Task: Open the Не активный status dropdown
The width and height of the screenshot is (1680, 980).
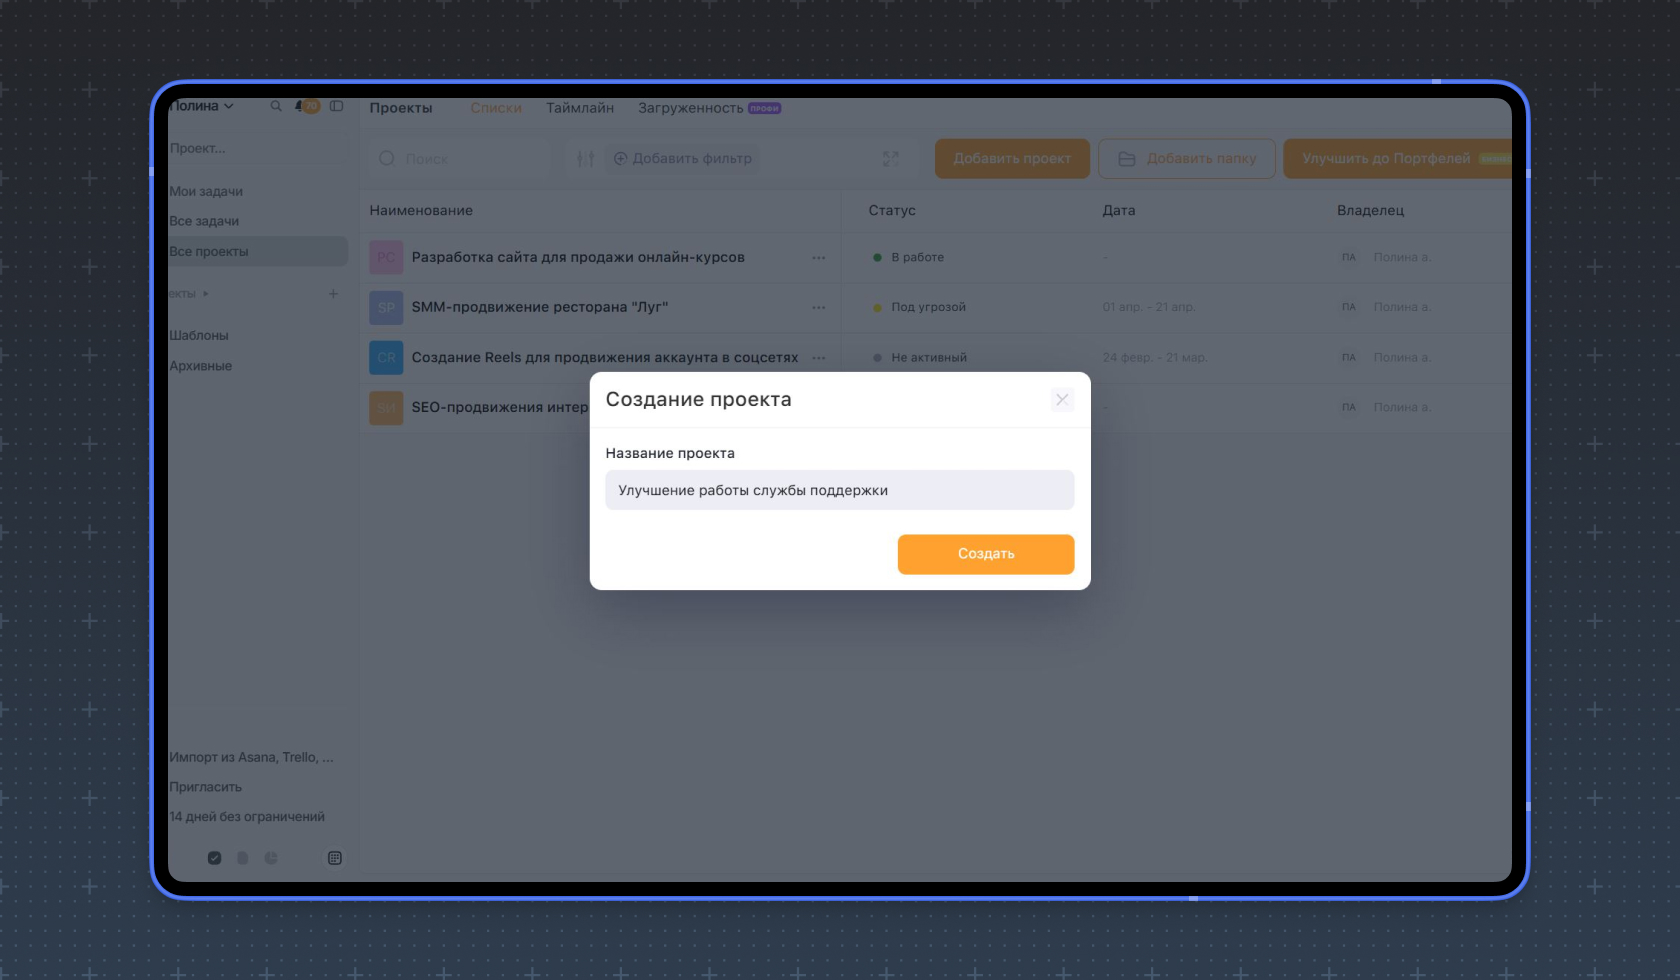Action: (920, 357)
